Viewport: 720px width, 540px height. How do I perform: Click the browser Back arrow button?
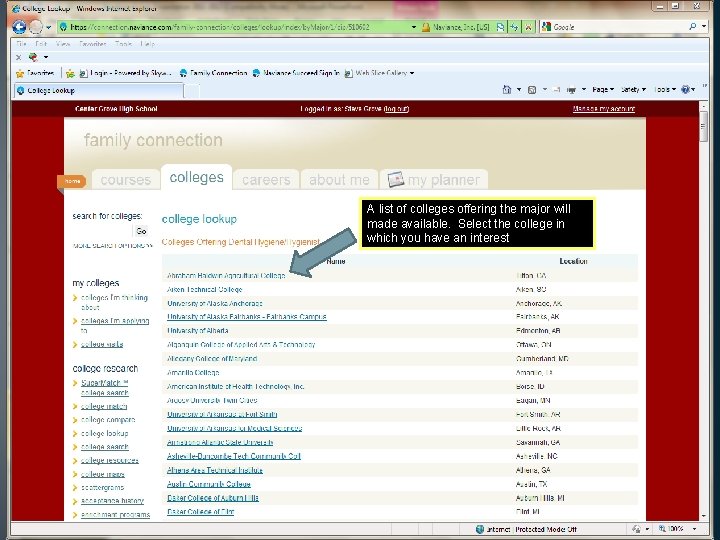pyautogui.click(x=19, y=27)
